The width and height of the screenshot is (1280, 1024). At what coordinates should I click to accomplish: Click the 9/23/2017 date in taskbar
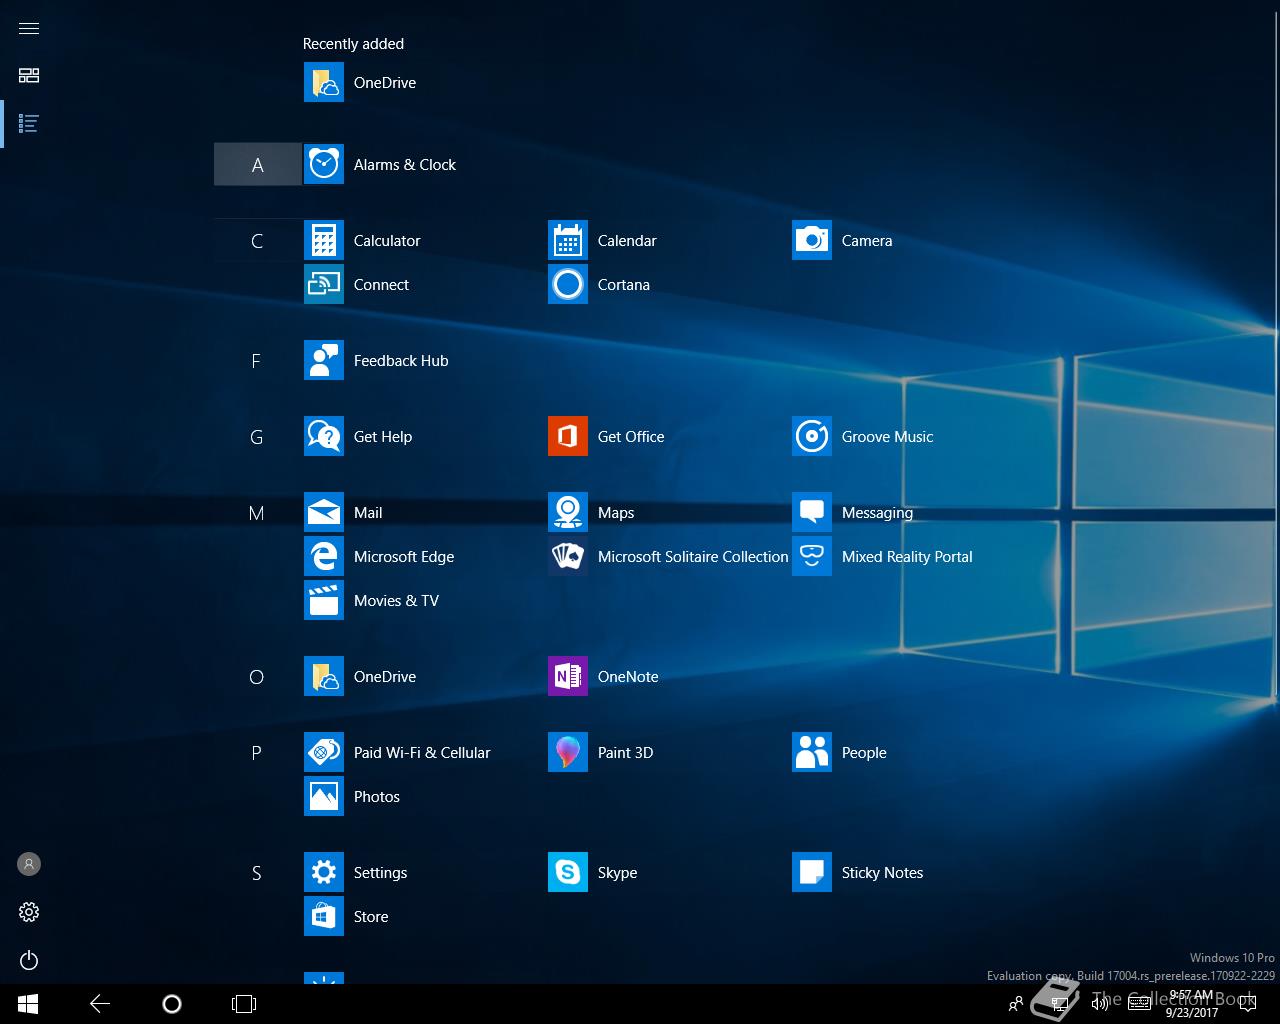(x=1192, y=1012)
